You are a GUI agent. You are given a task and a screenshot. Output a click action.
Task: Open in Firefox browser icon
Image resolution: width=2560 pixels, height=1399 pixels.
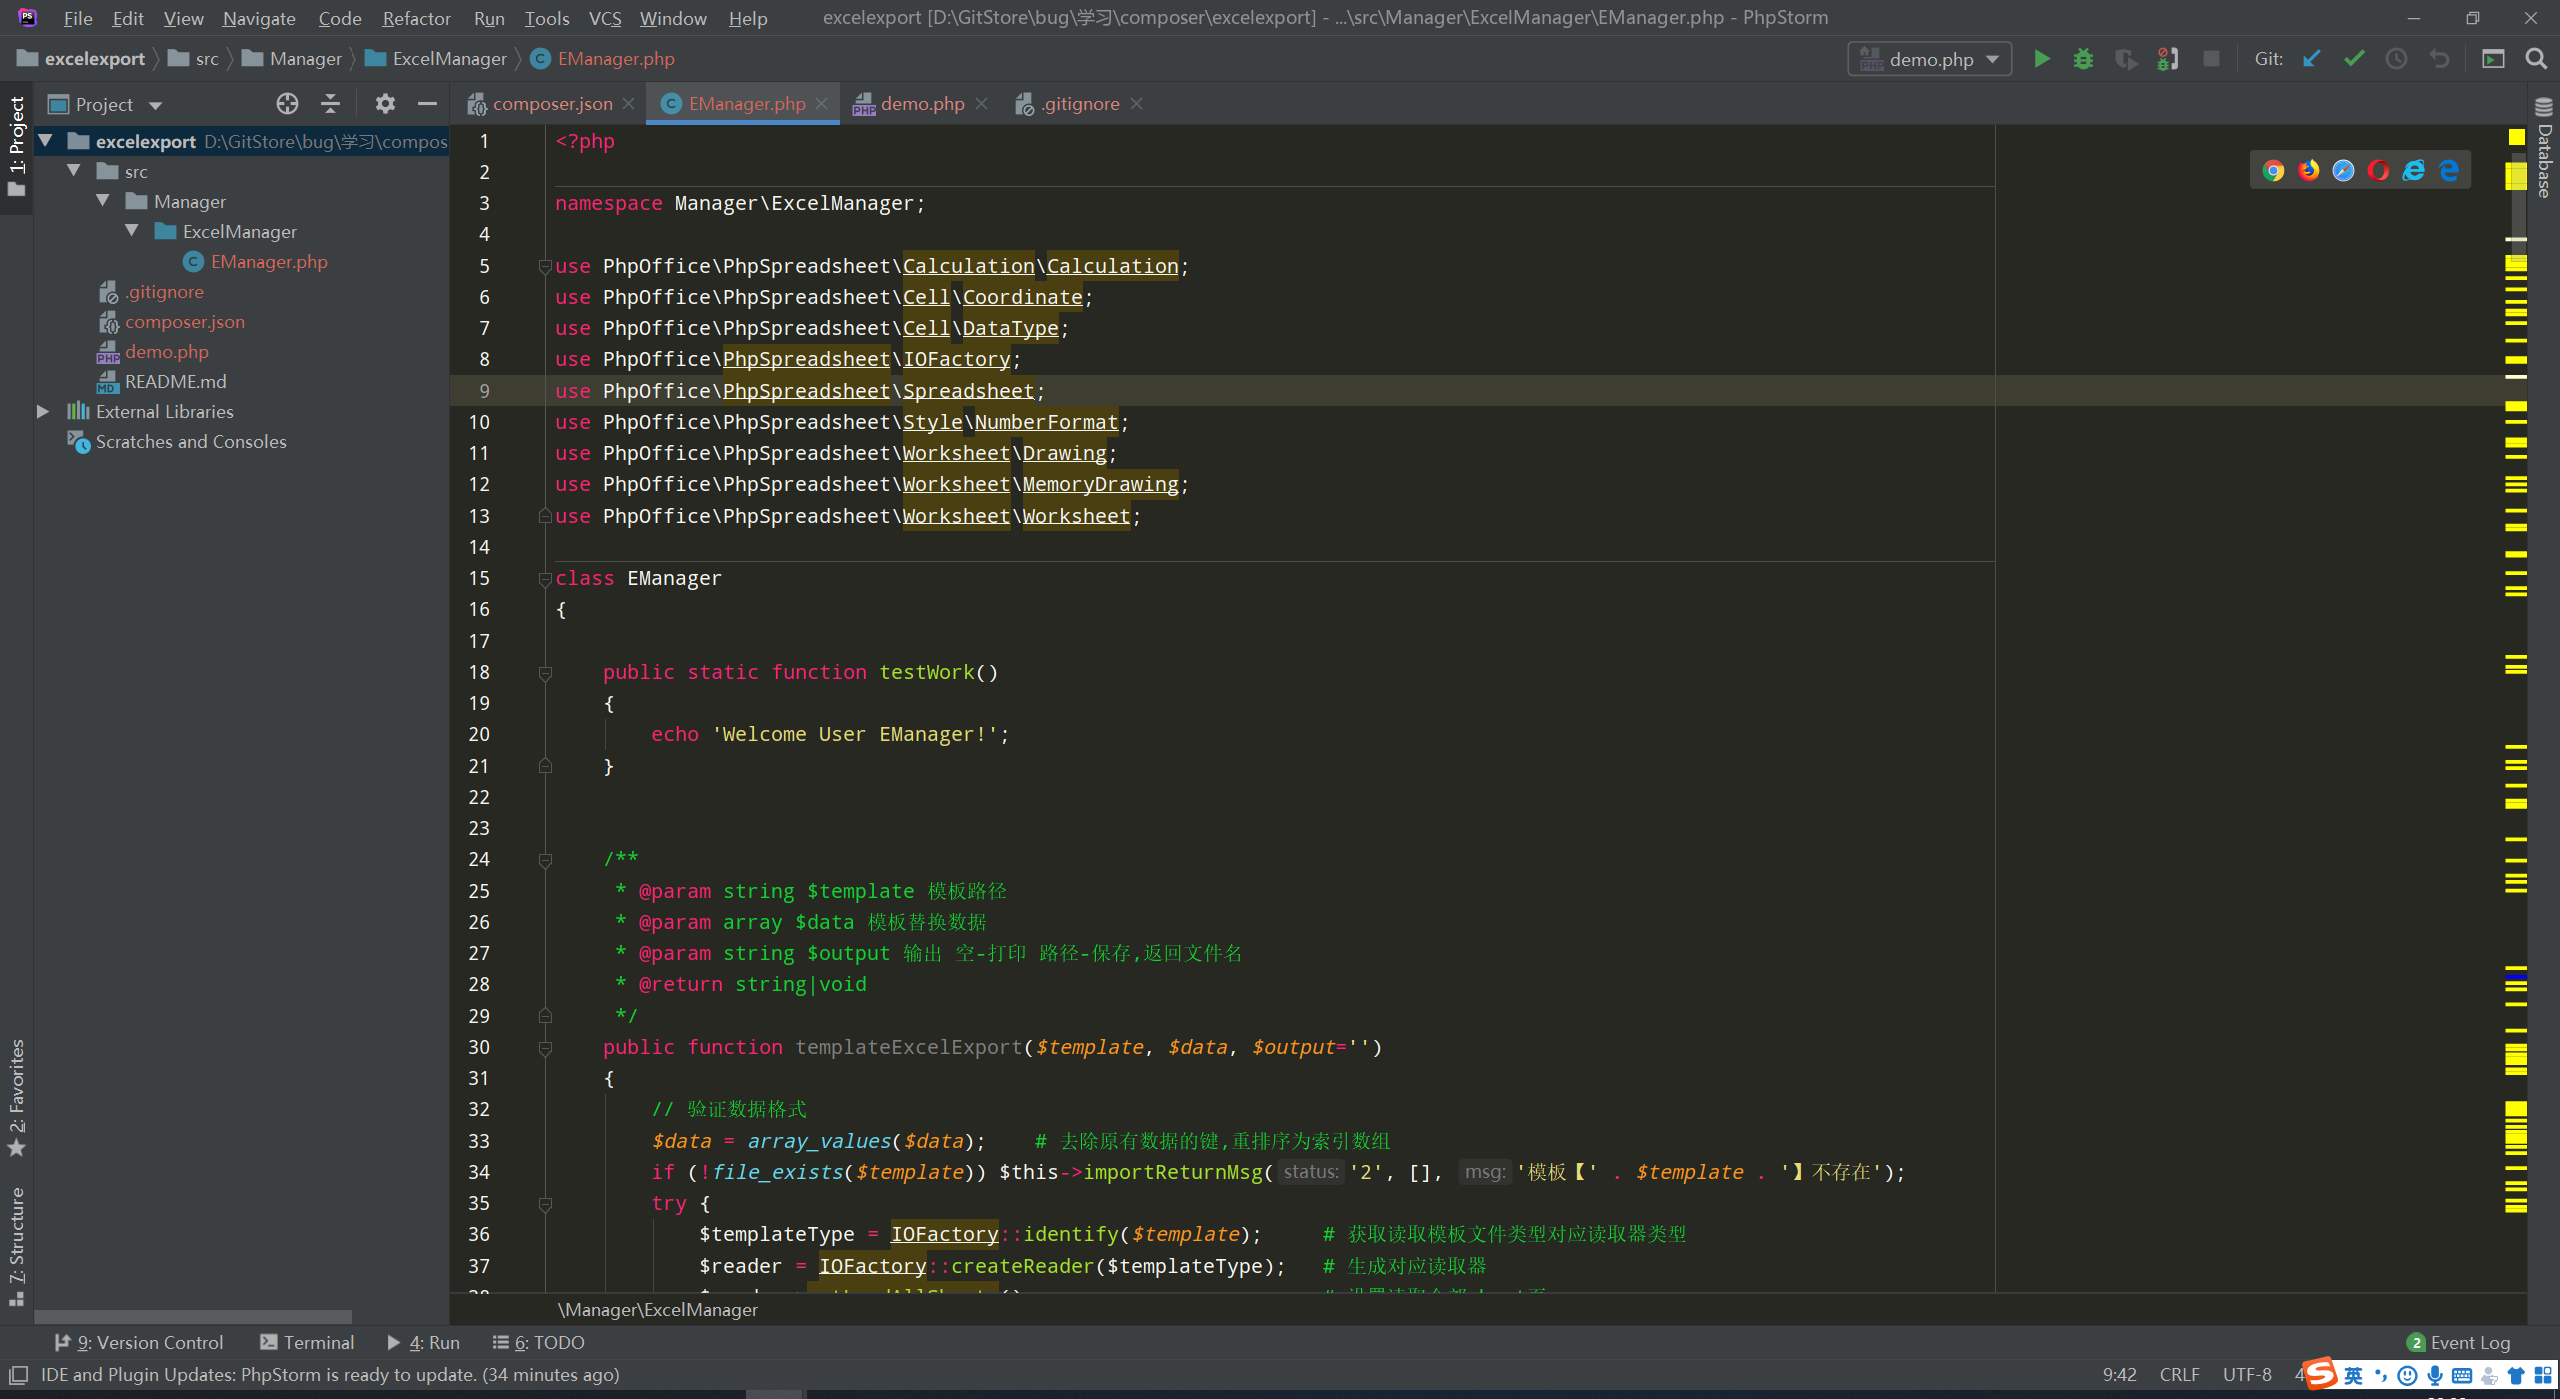2308,171
